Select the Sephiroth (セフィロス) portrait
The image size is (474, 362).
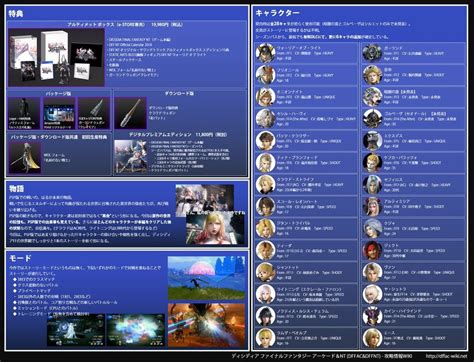pyautogui.click(x=372, y=184)
